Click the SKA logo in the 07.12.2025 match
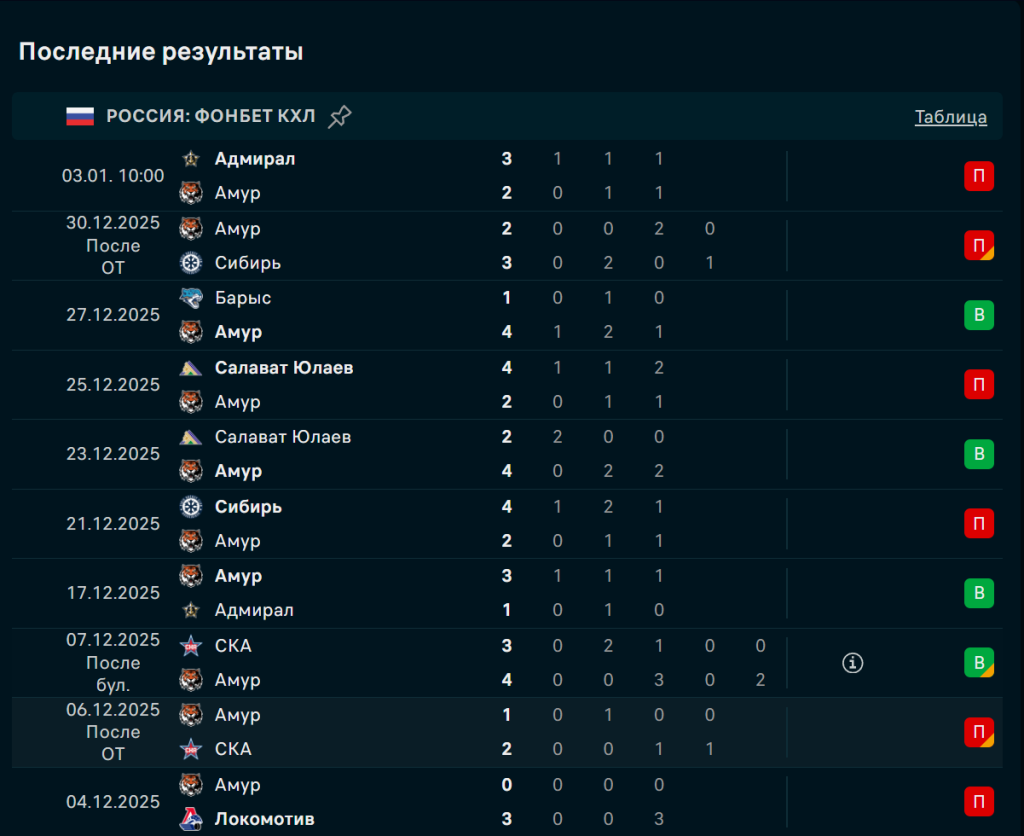Image resolution: width=1024 pixels, height=836 pixels. pos(191,646)
